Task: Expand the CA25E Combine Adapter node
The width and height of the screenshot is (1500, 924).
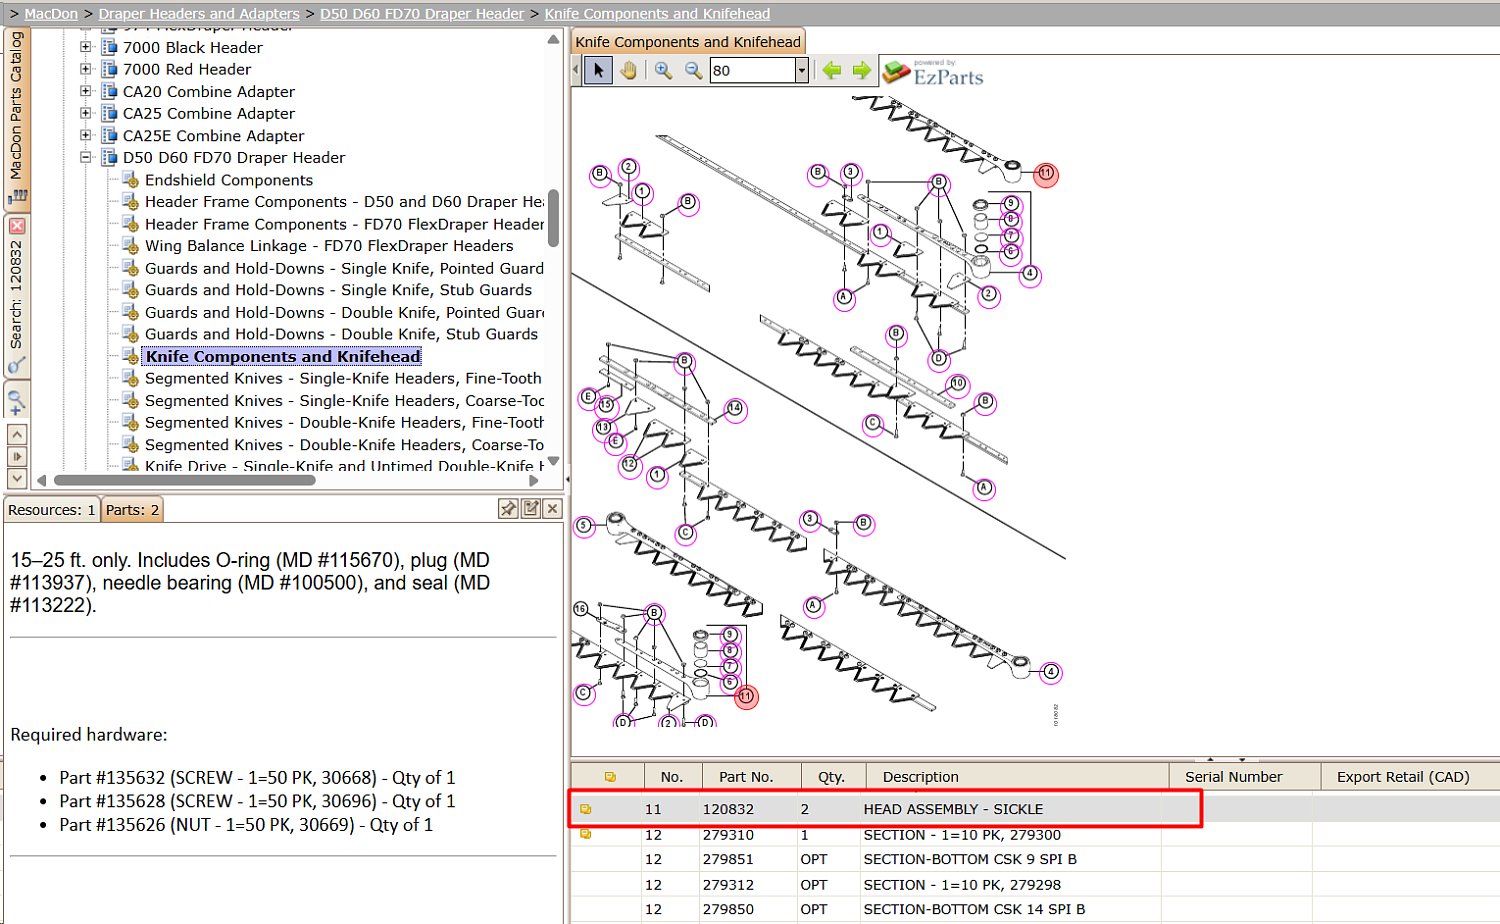Action: tap(86, 136)
